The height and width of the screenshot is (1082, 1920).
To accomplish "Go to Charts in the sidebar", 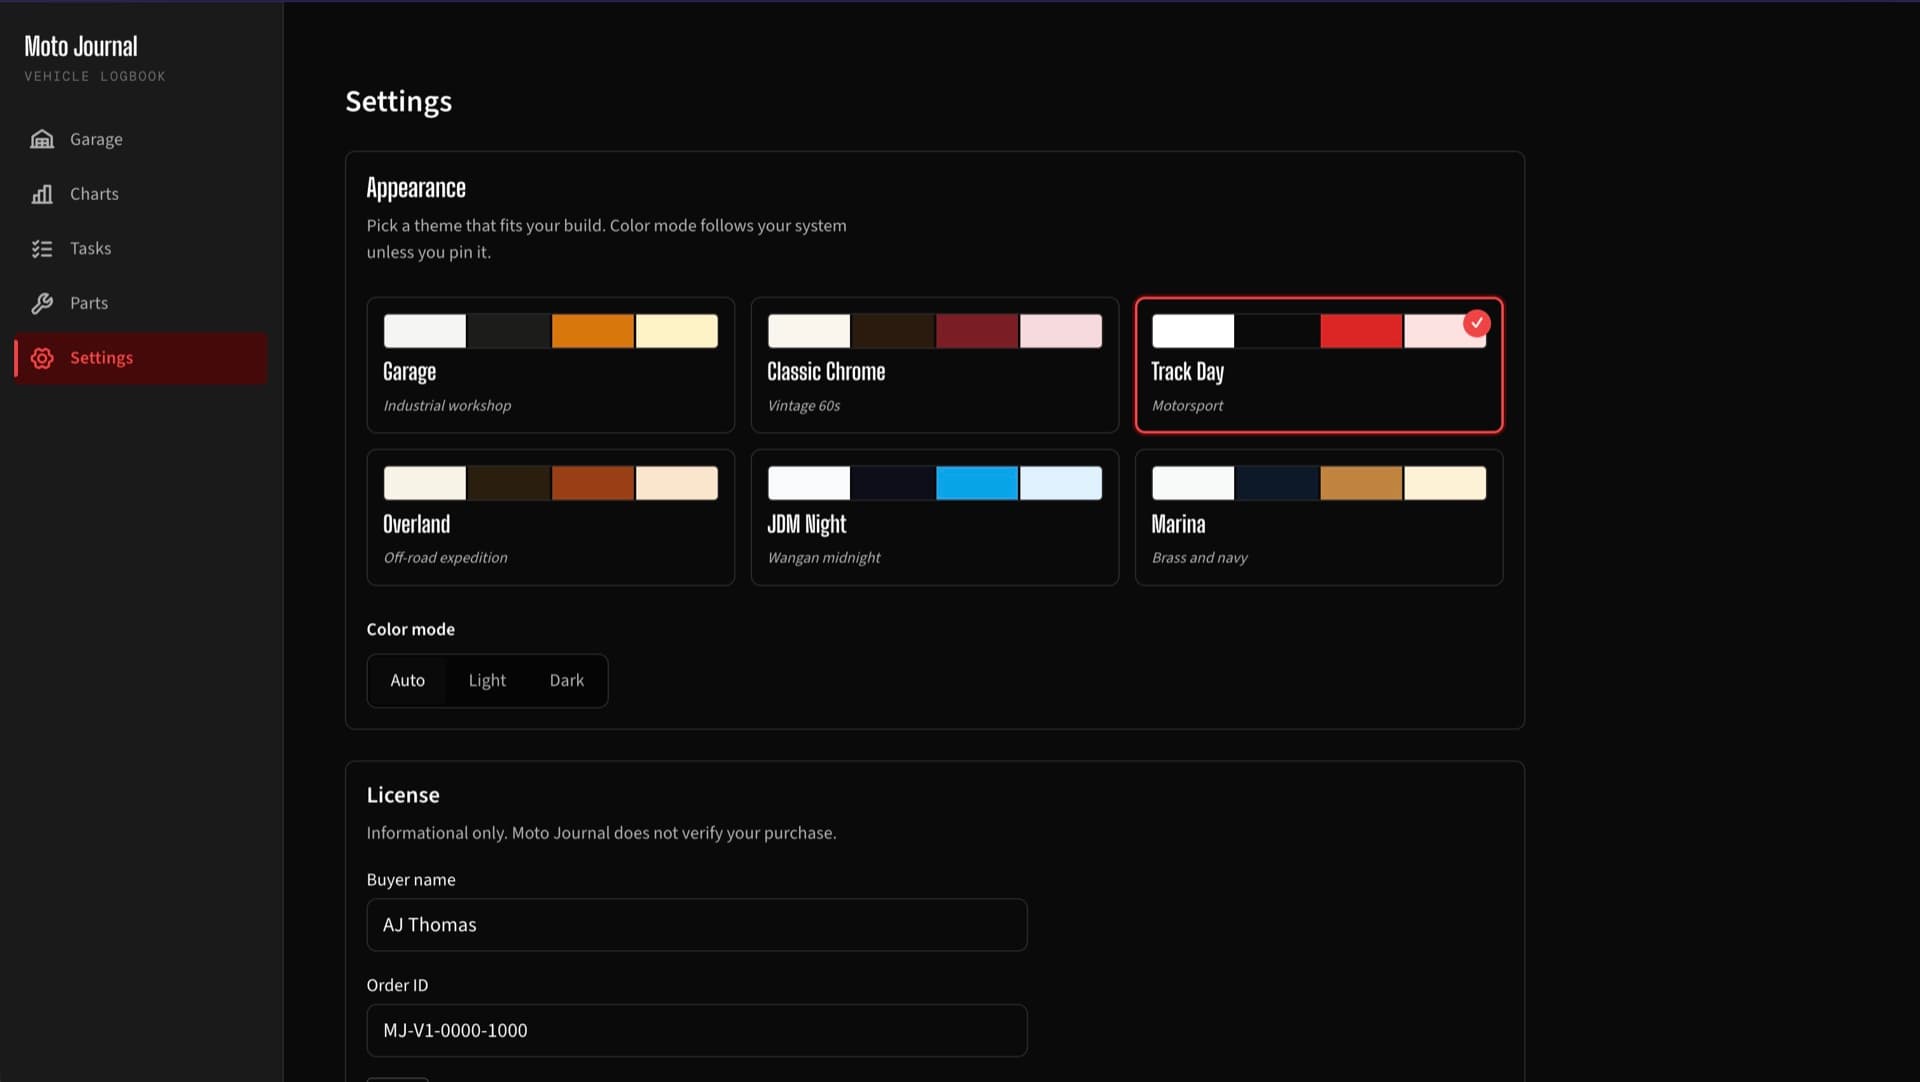I will pyautogui.click(x=94, y=194).
